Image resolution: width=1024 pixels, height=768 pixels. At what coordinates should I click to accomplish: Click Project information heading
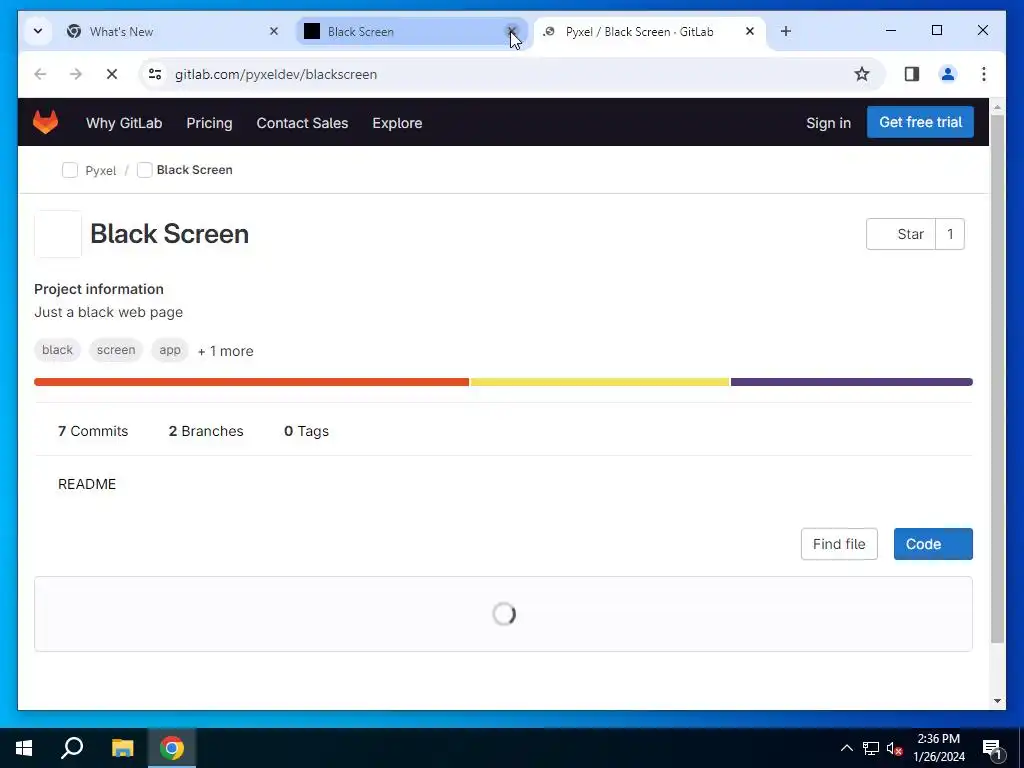(99, 289)
